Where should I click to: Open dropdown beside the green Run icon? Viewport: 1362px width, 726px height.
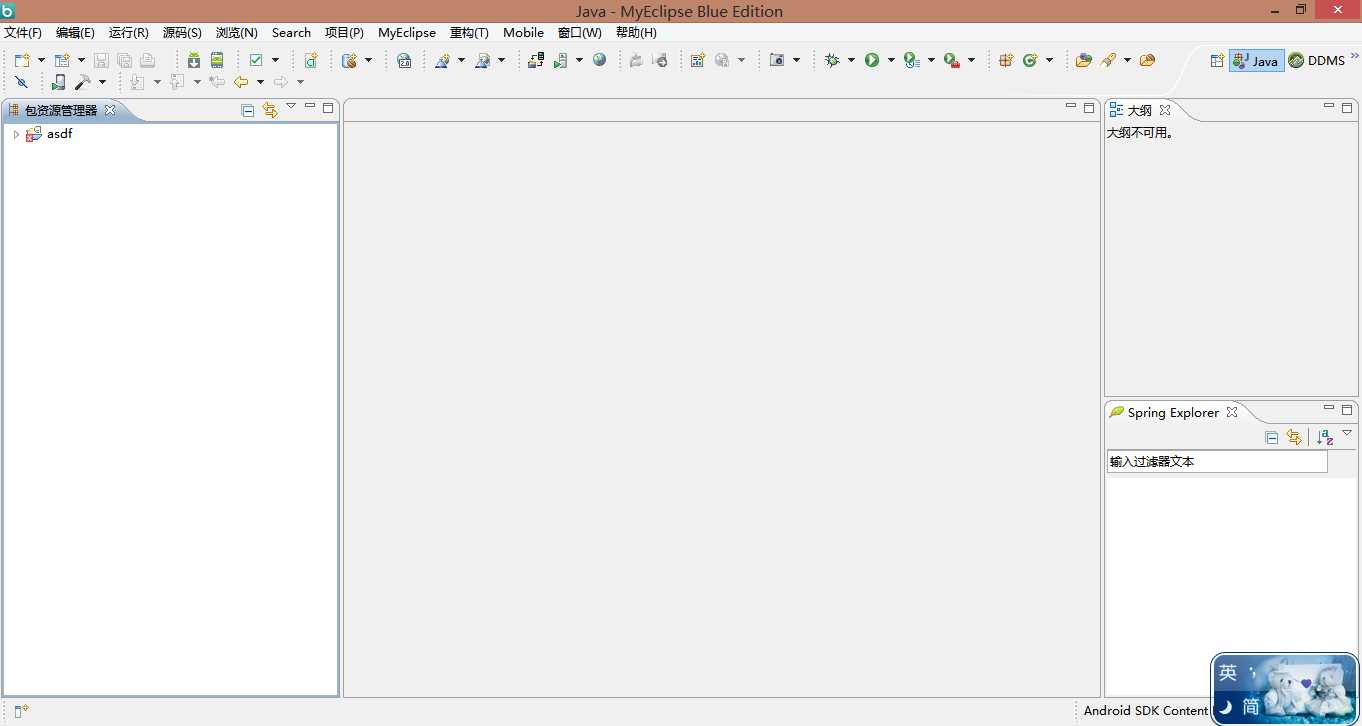tap(890, 60)
